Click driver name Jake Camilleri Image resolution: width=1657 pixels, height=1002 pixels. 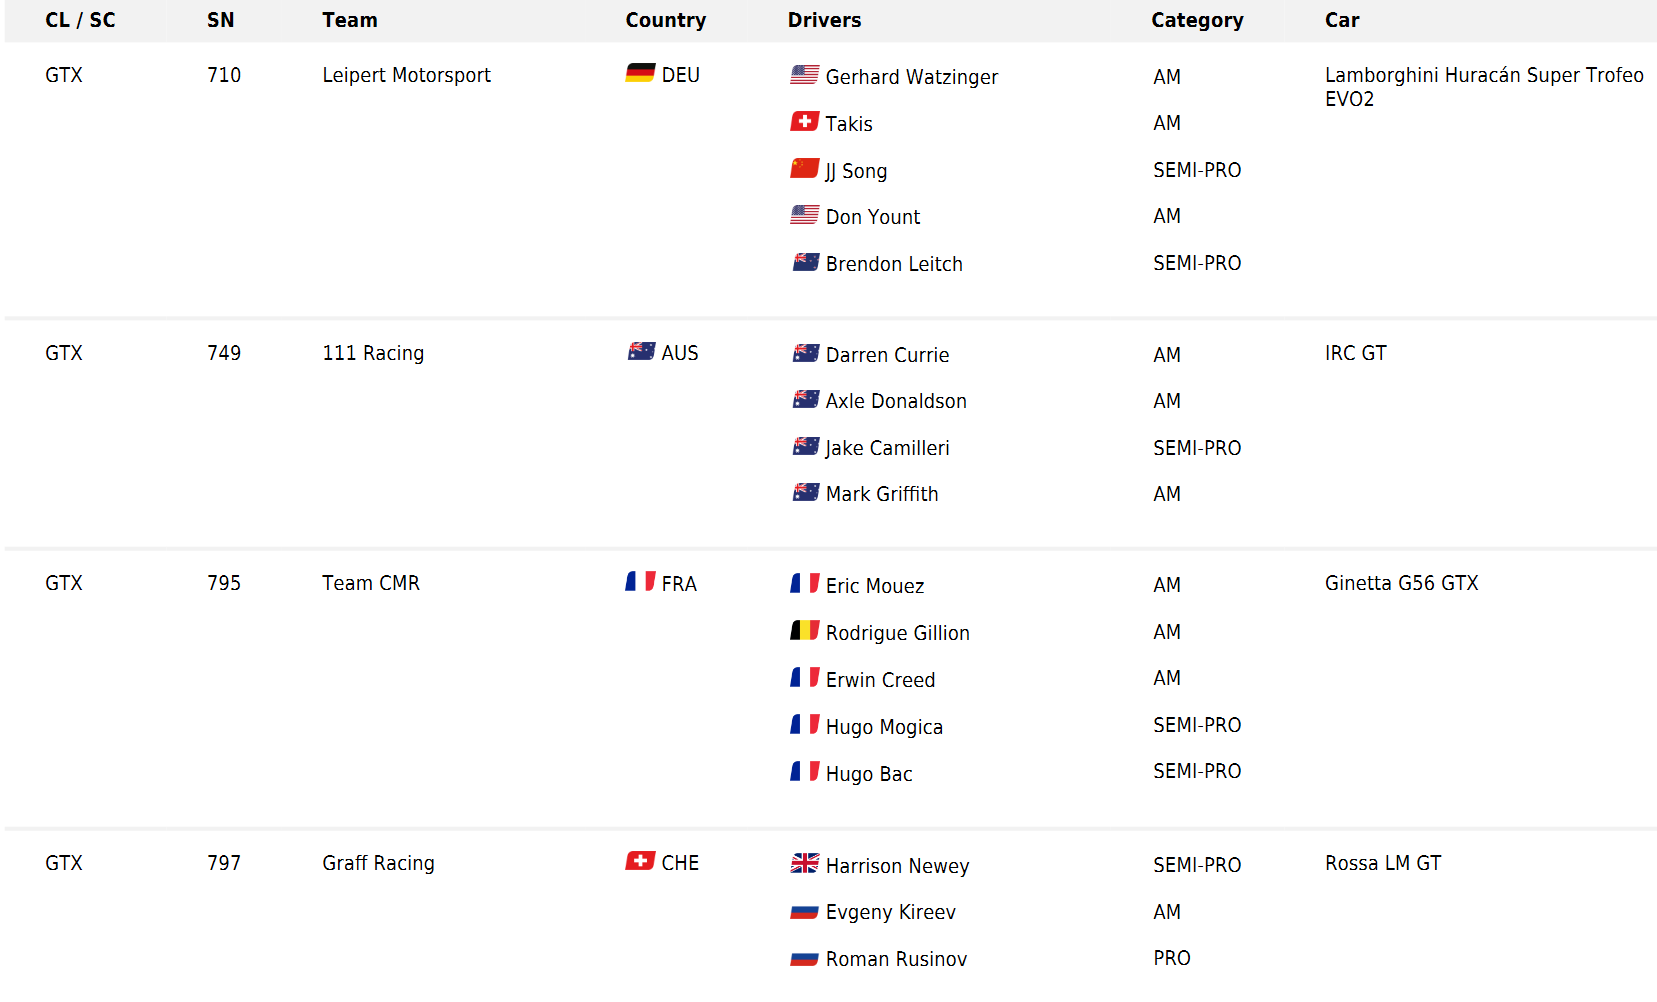[x=887, y=448]
